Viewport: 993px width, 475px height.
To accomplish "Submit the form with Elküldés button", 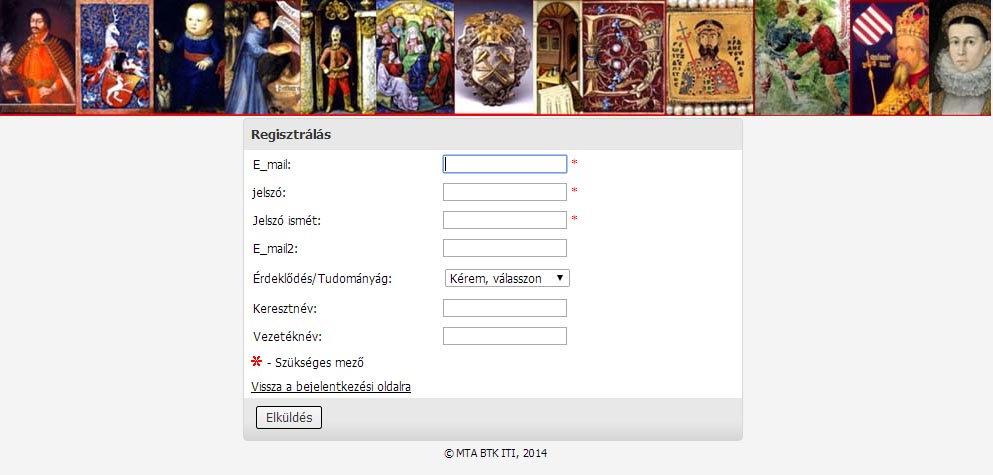I will click(289, 417).
